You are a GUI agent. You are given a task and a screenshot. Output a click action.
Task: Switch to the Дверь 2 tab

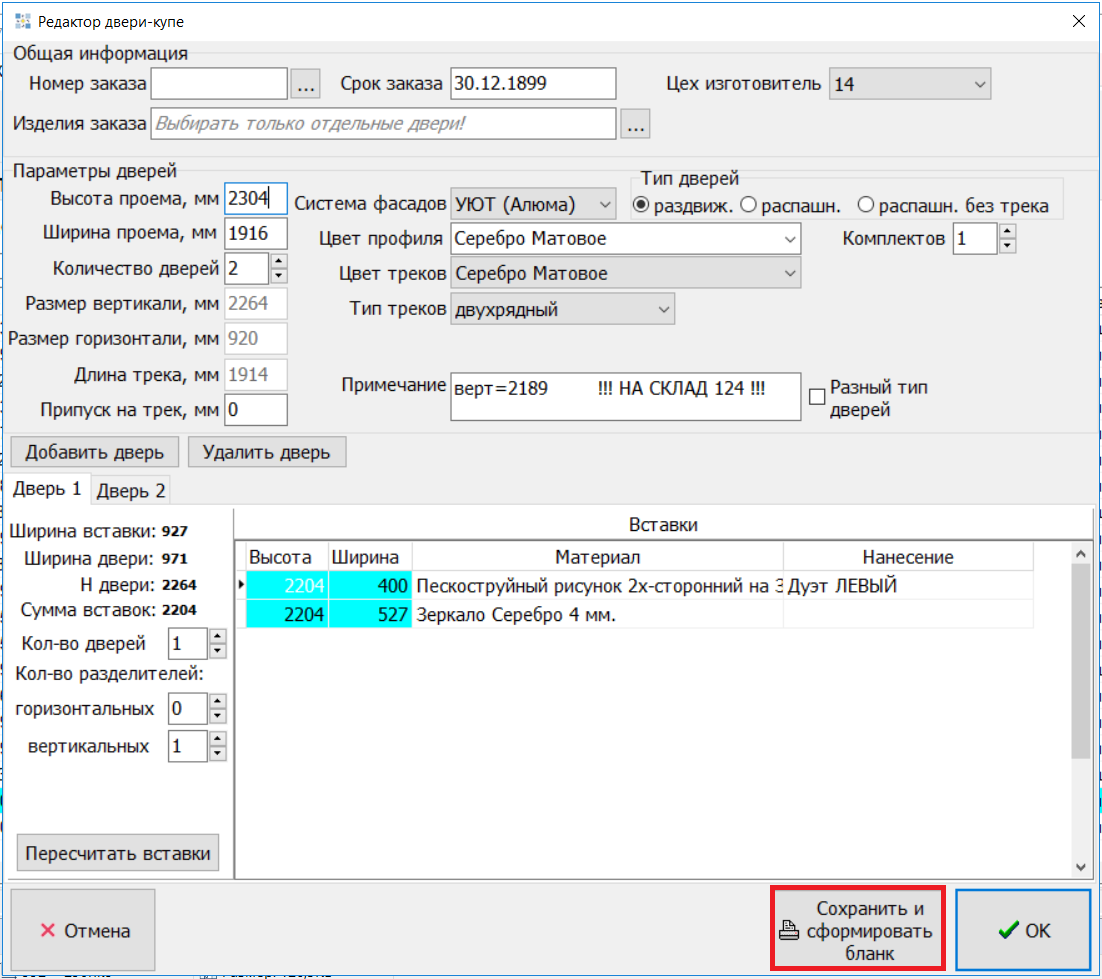tap(131, 490)
